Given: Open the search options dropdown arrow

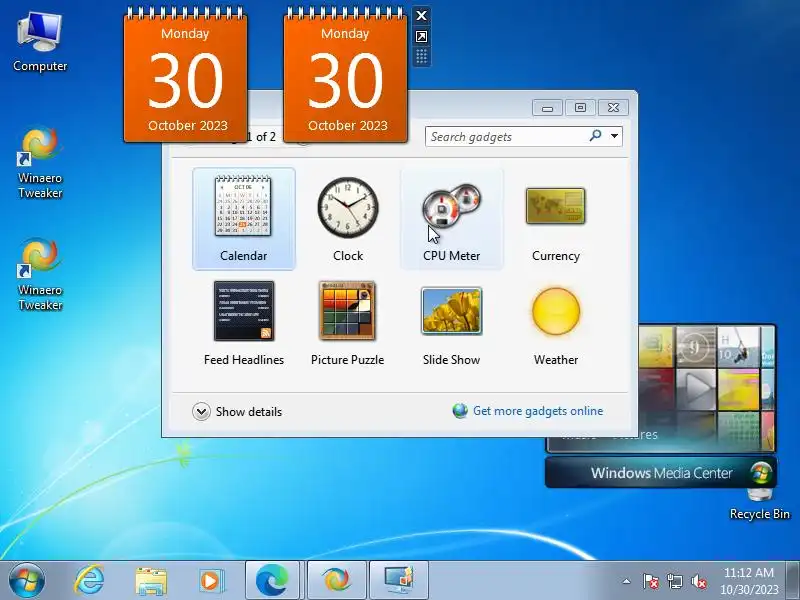Looking at the screenshot, I should click(614, 136).
